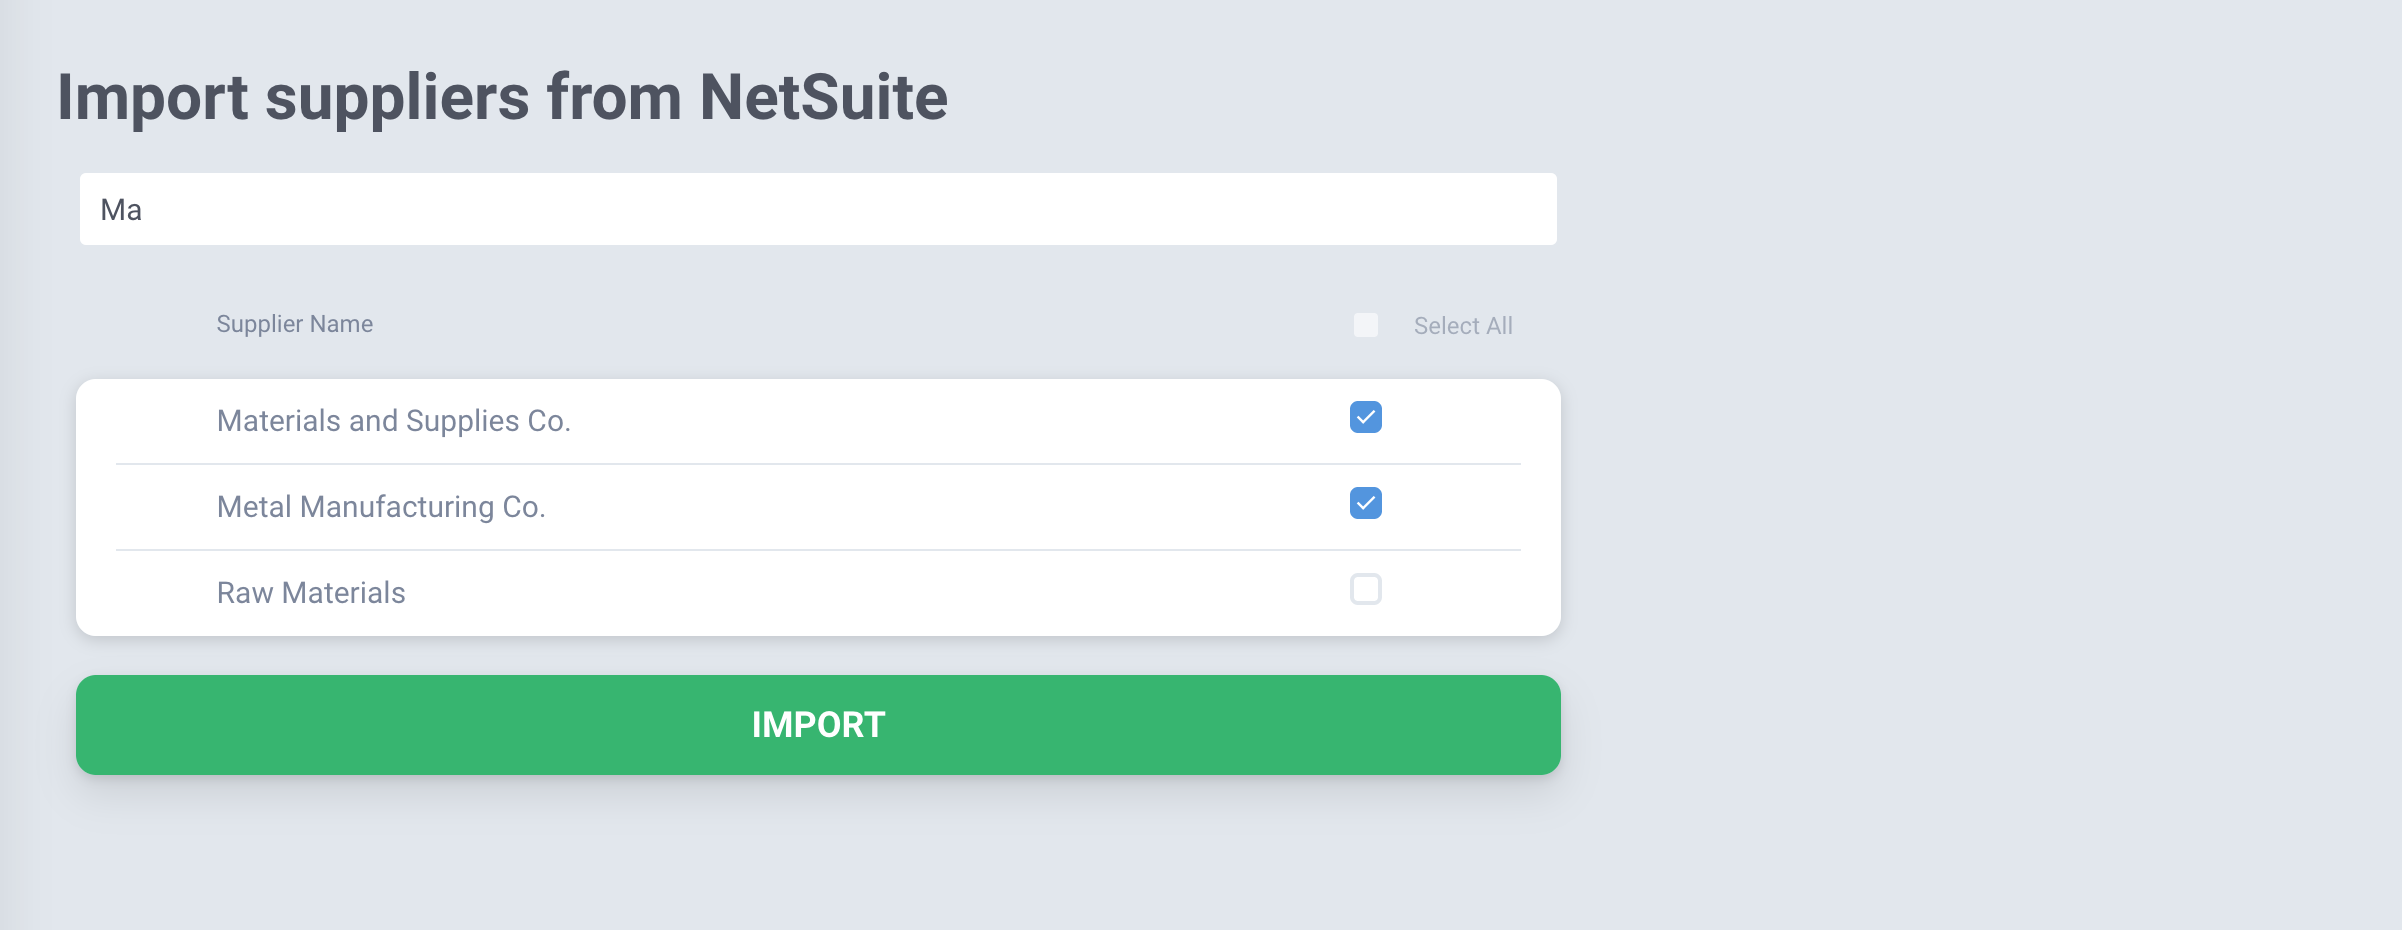Viewport: 2402px width, 930px height.
Task: Uncheck the Materials and Supplies Co. checkbox
Action: click(1365, 417)
